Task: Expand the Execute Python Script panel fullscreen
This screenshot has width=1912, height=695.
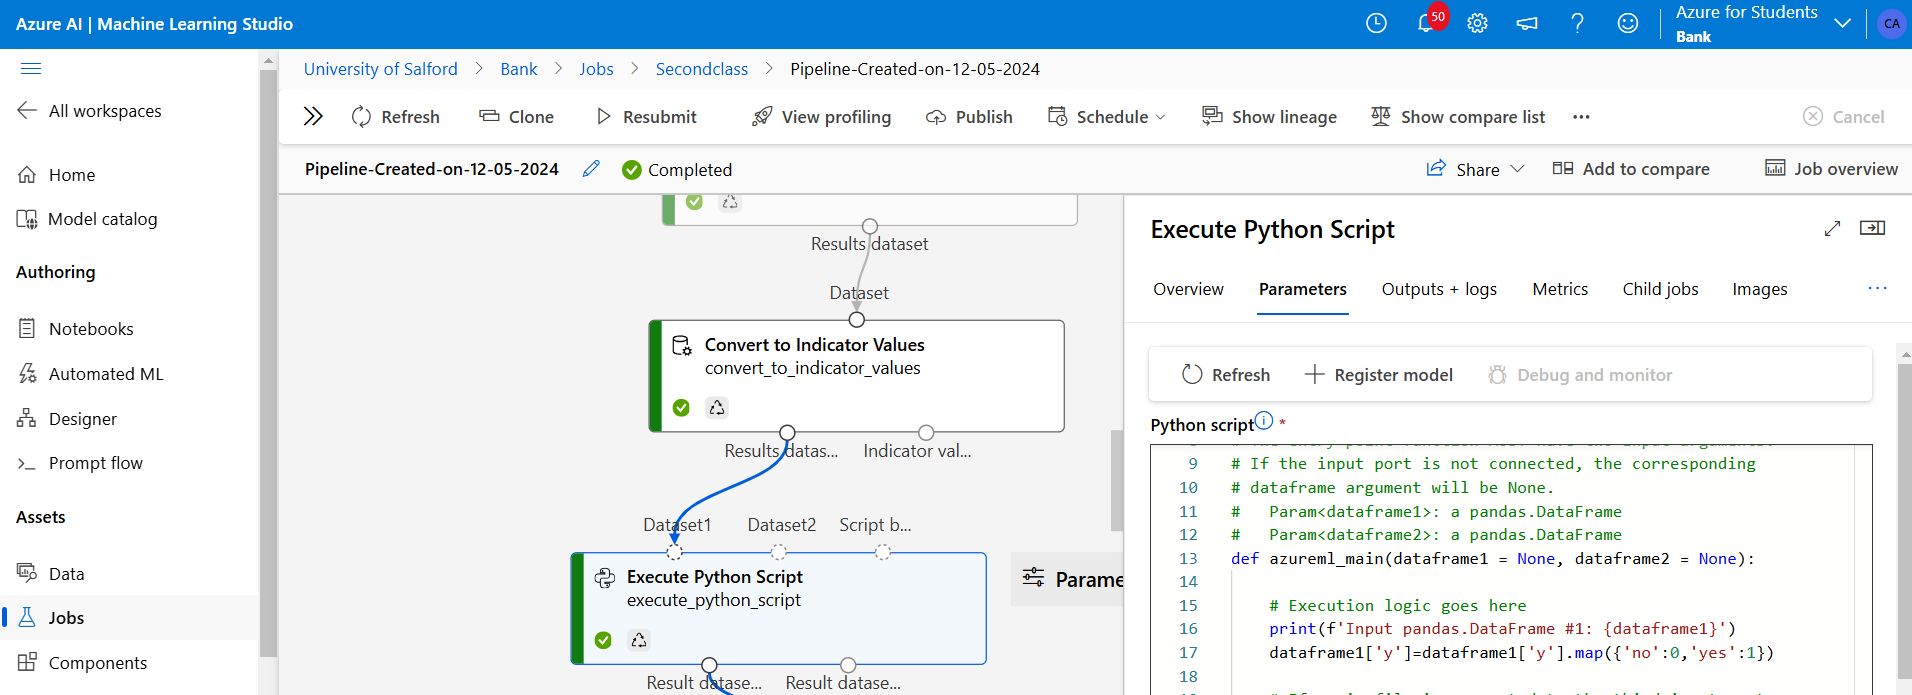Action: click(1832, 229)
